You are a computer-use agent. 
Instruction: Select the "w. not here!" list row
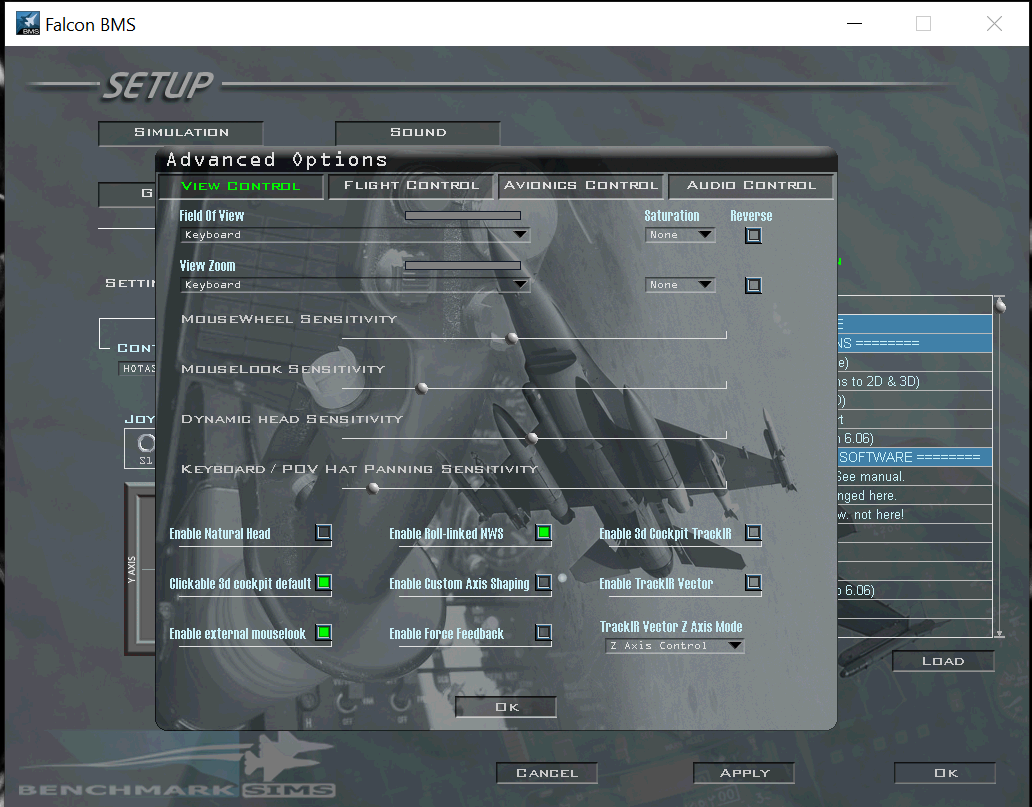[x=915, y=515]
